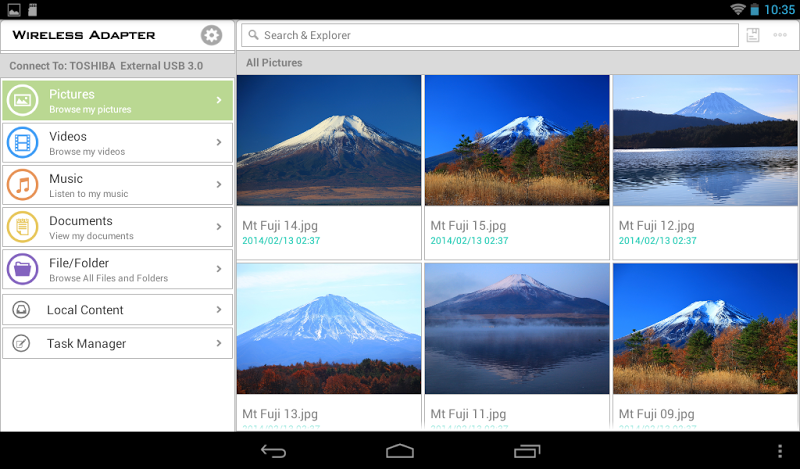Screen dimensions: 800x469
Task: Click the date under Mt Fuji 14.jpg
Action: click(x=281, y=240)
